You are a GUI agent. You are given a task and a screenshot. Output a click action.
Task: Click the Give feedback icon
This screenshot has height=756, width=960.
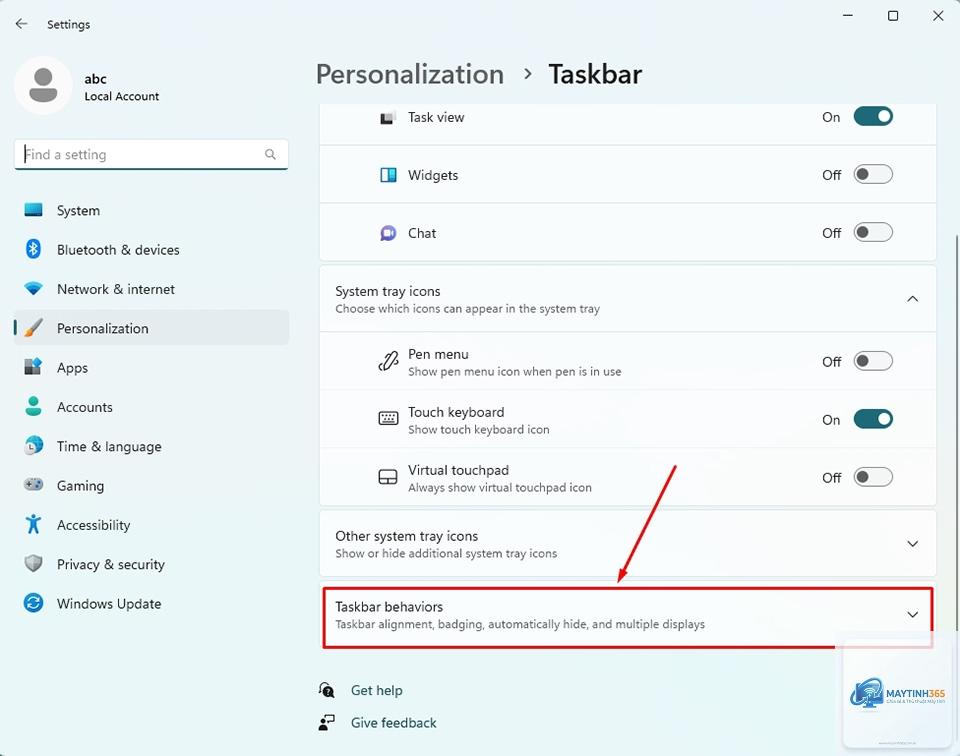point(326,722)
